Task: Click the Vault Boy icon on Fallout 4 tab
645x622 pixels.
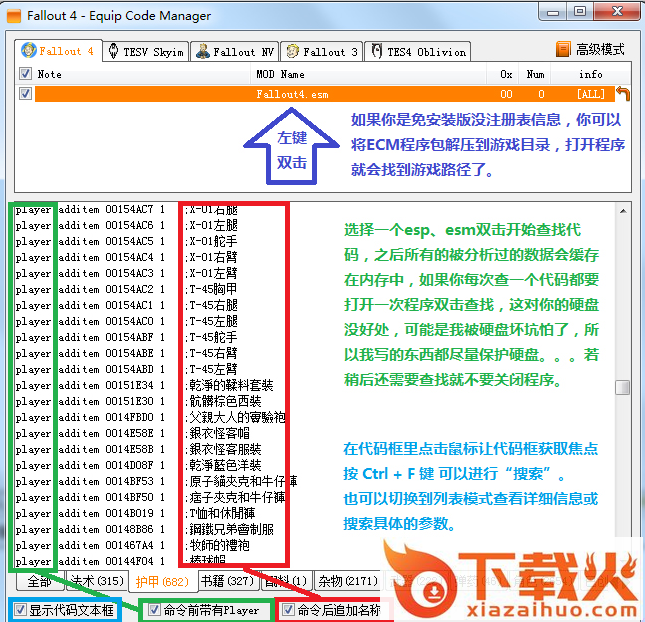Action: 28,51
